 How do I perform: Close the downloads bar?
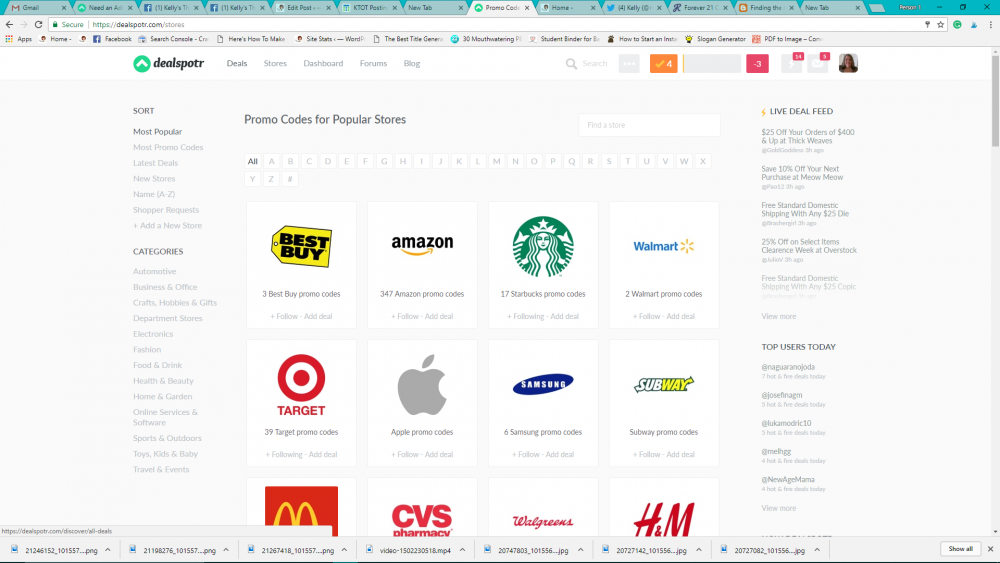click(x=990, y=549)
